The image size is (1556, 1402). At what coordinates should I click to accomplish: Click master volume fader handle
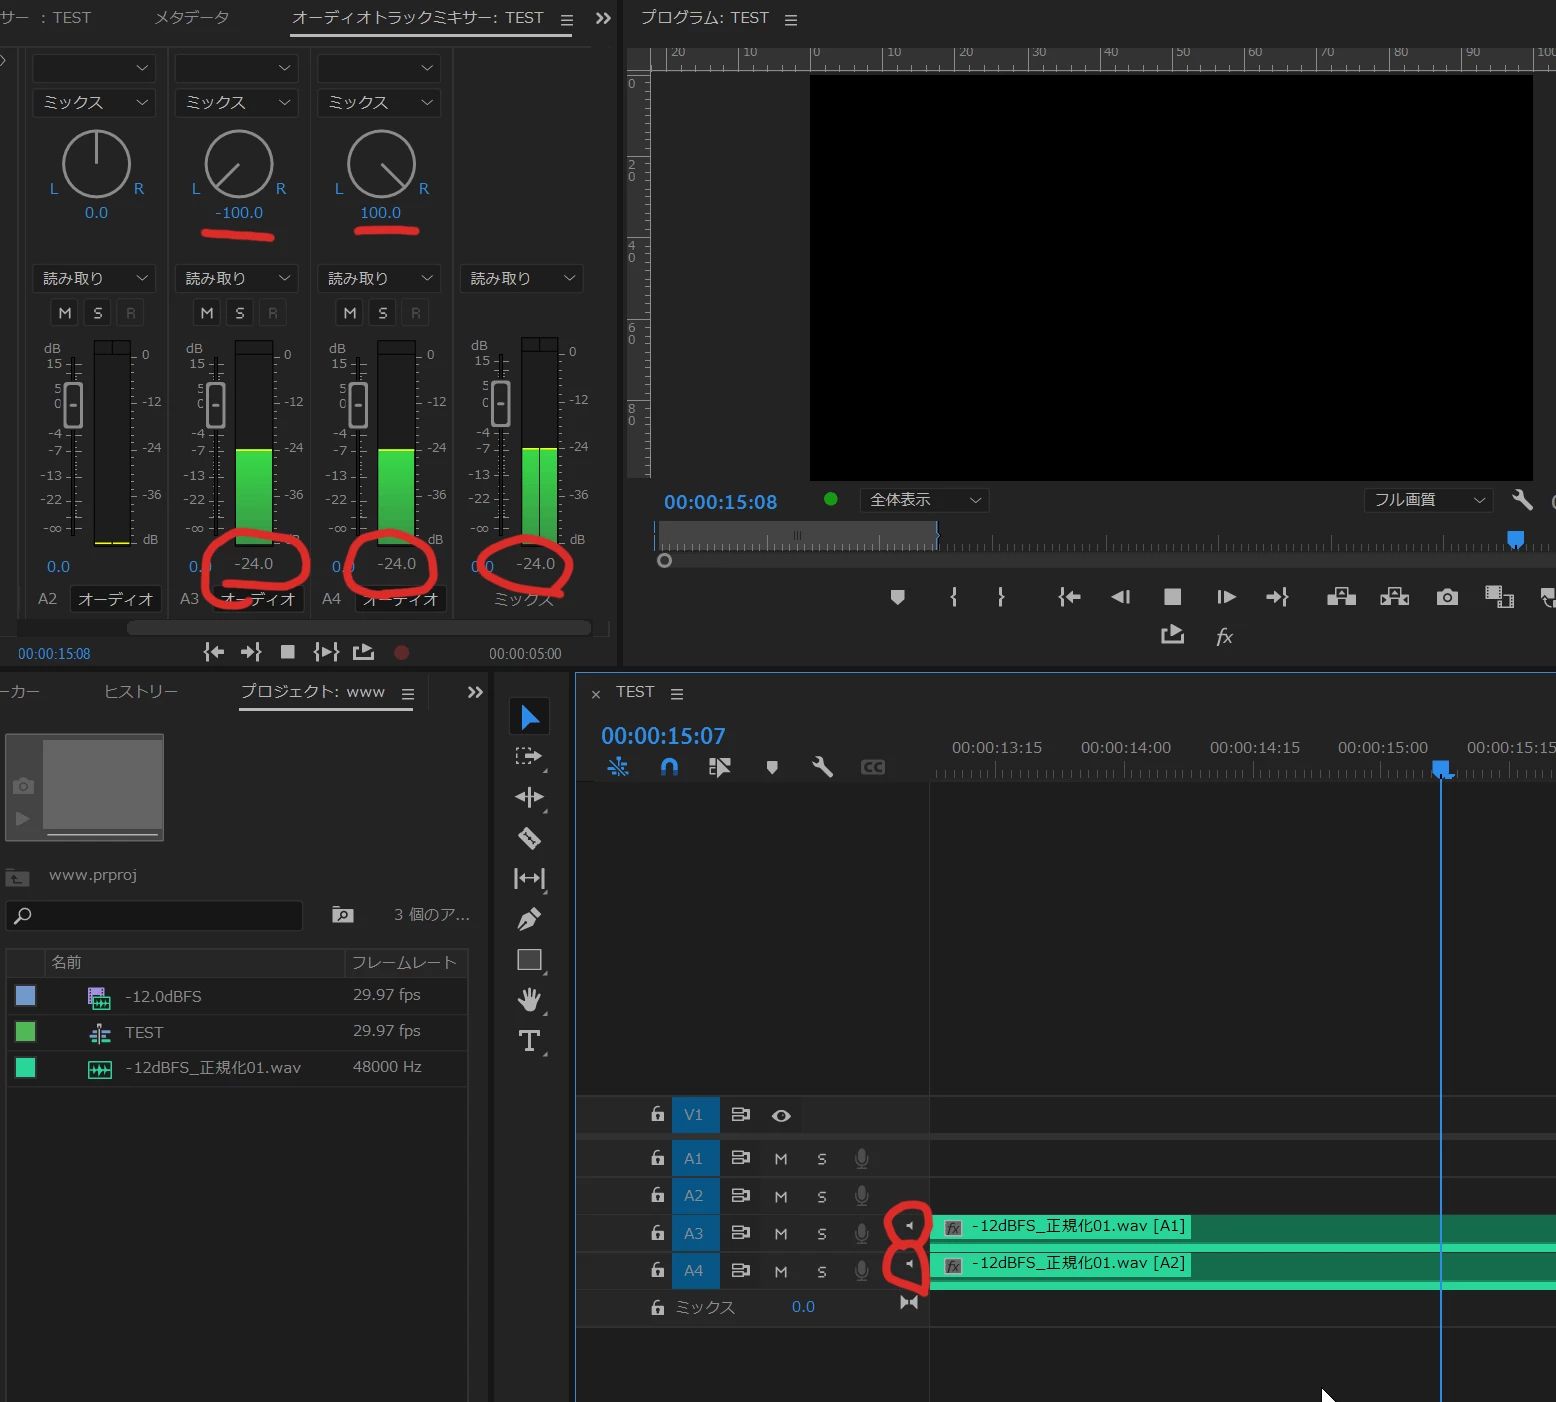501,403
